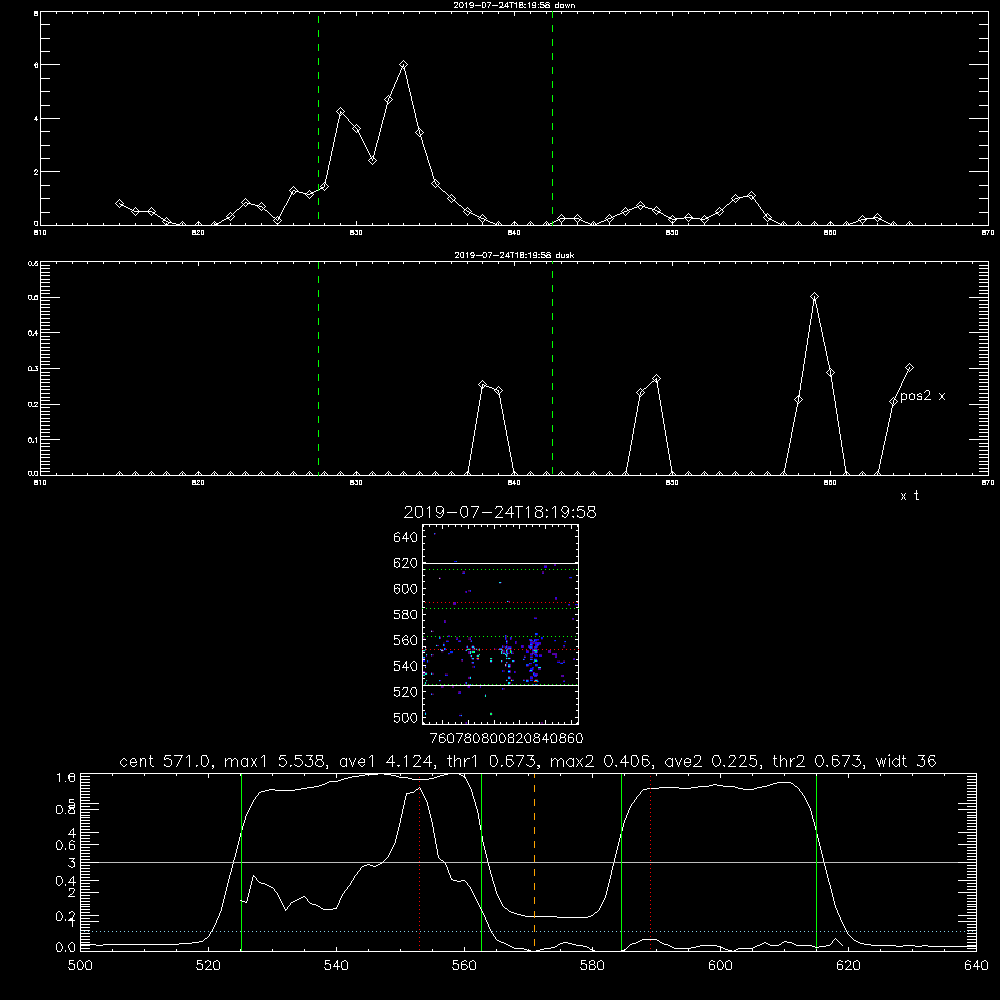Click the '760780800820840860' x-axis label of image panel
1000x1000 pixels.
pos(506,738)
